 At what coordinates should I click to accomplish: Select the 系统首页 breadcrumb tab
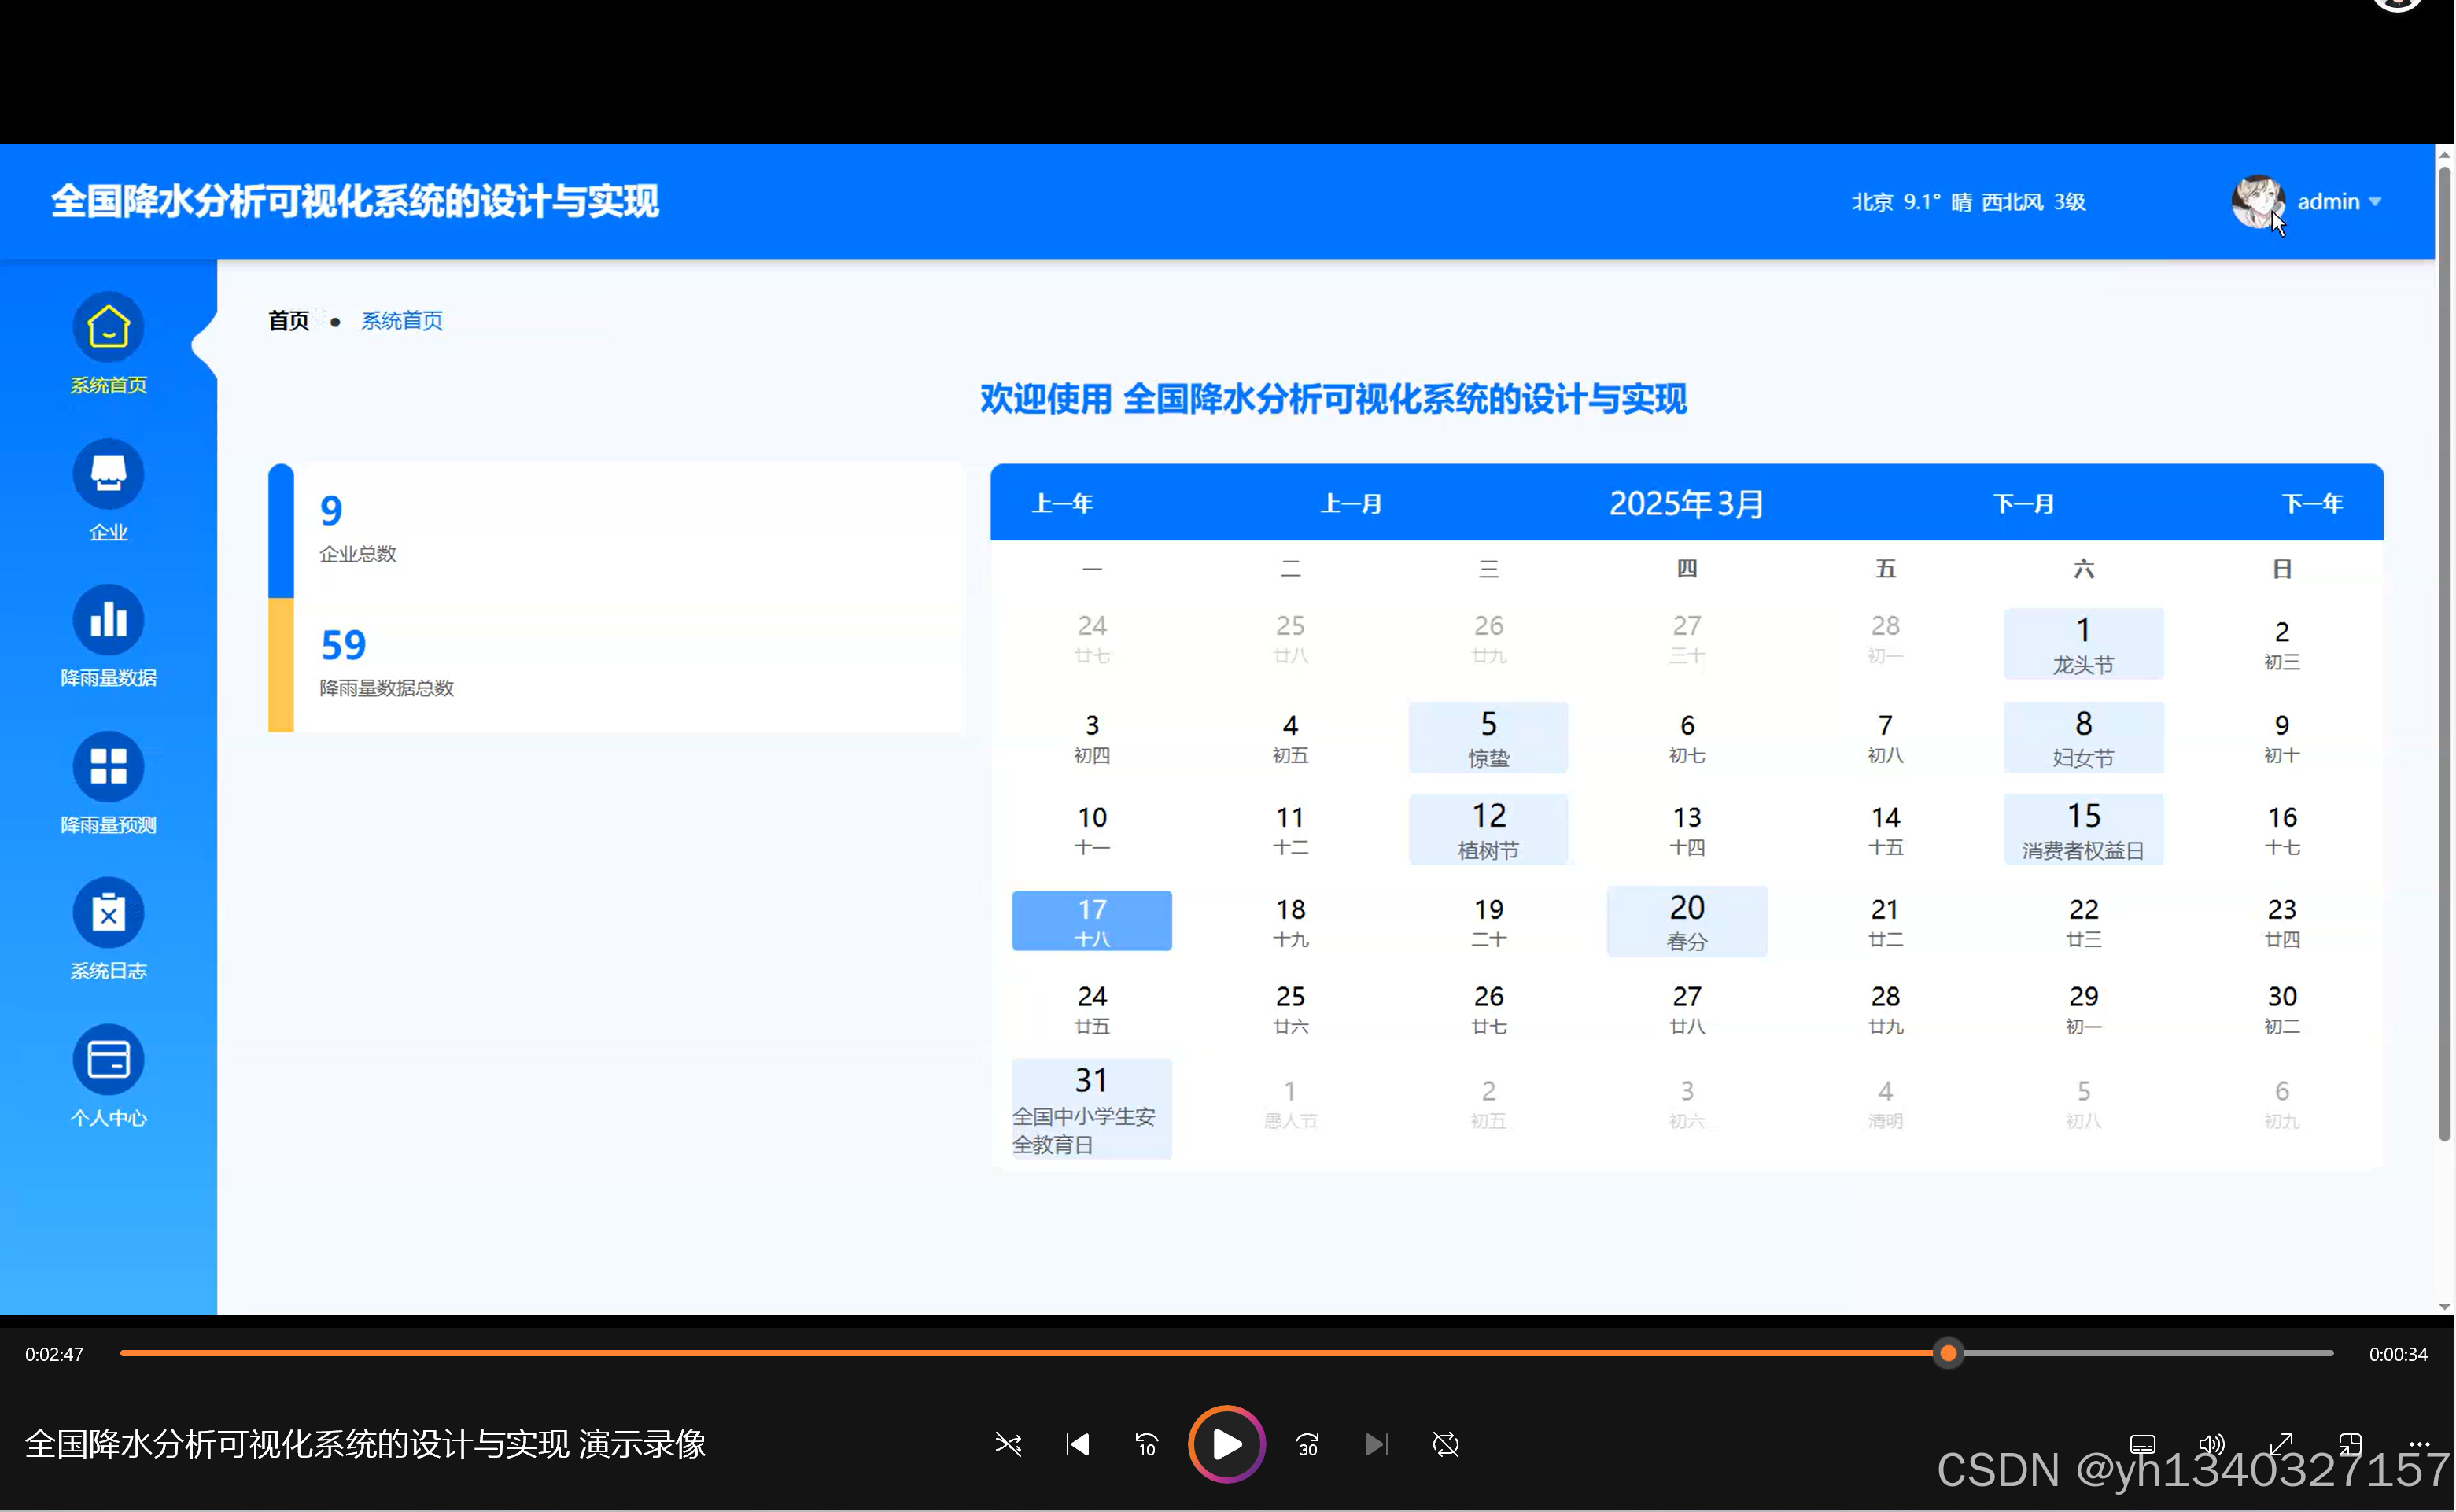point(401,320)
